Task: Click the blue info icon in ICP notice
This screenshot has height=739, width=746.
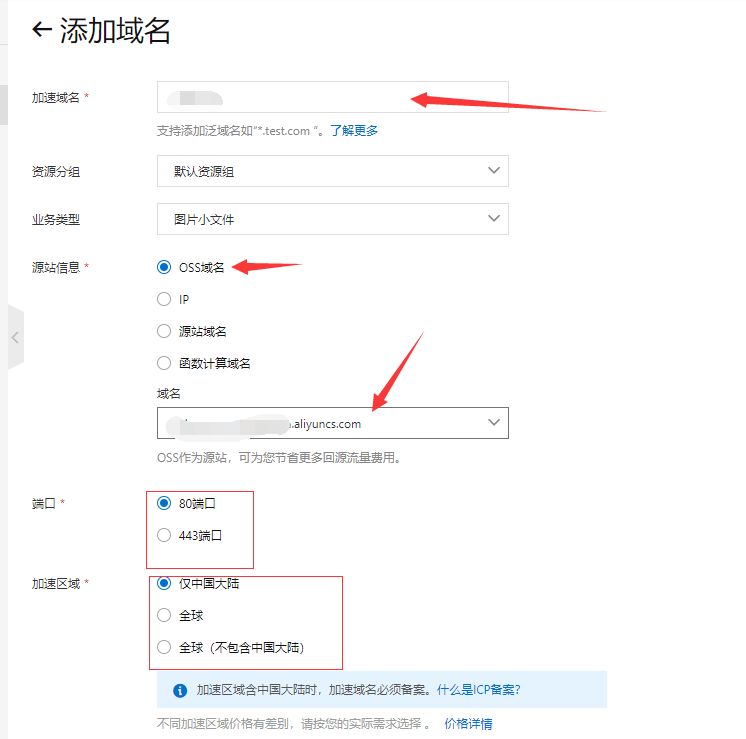Action: 180,690
